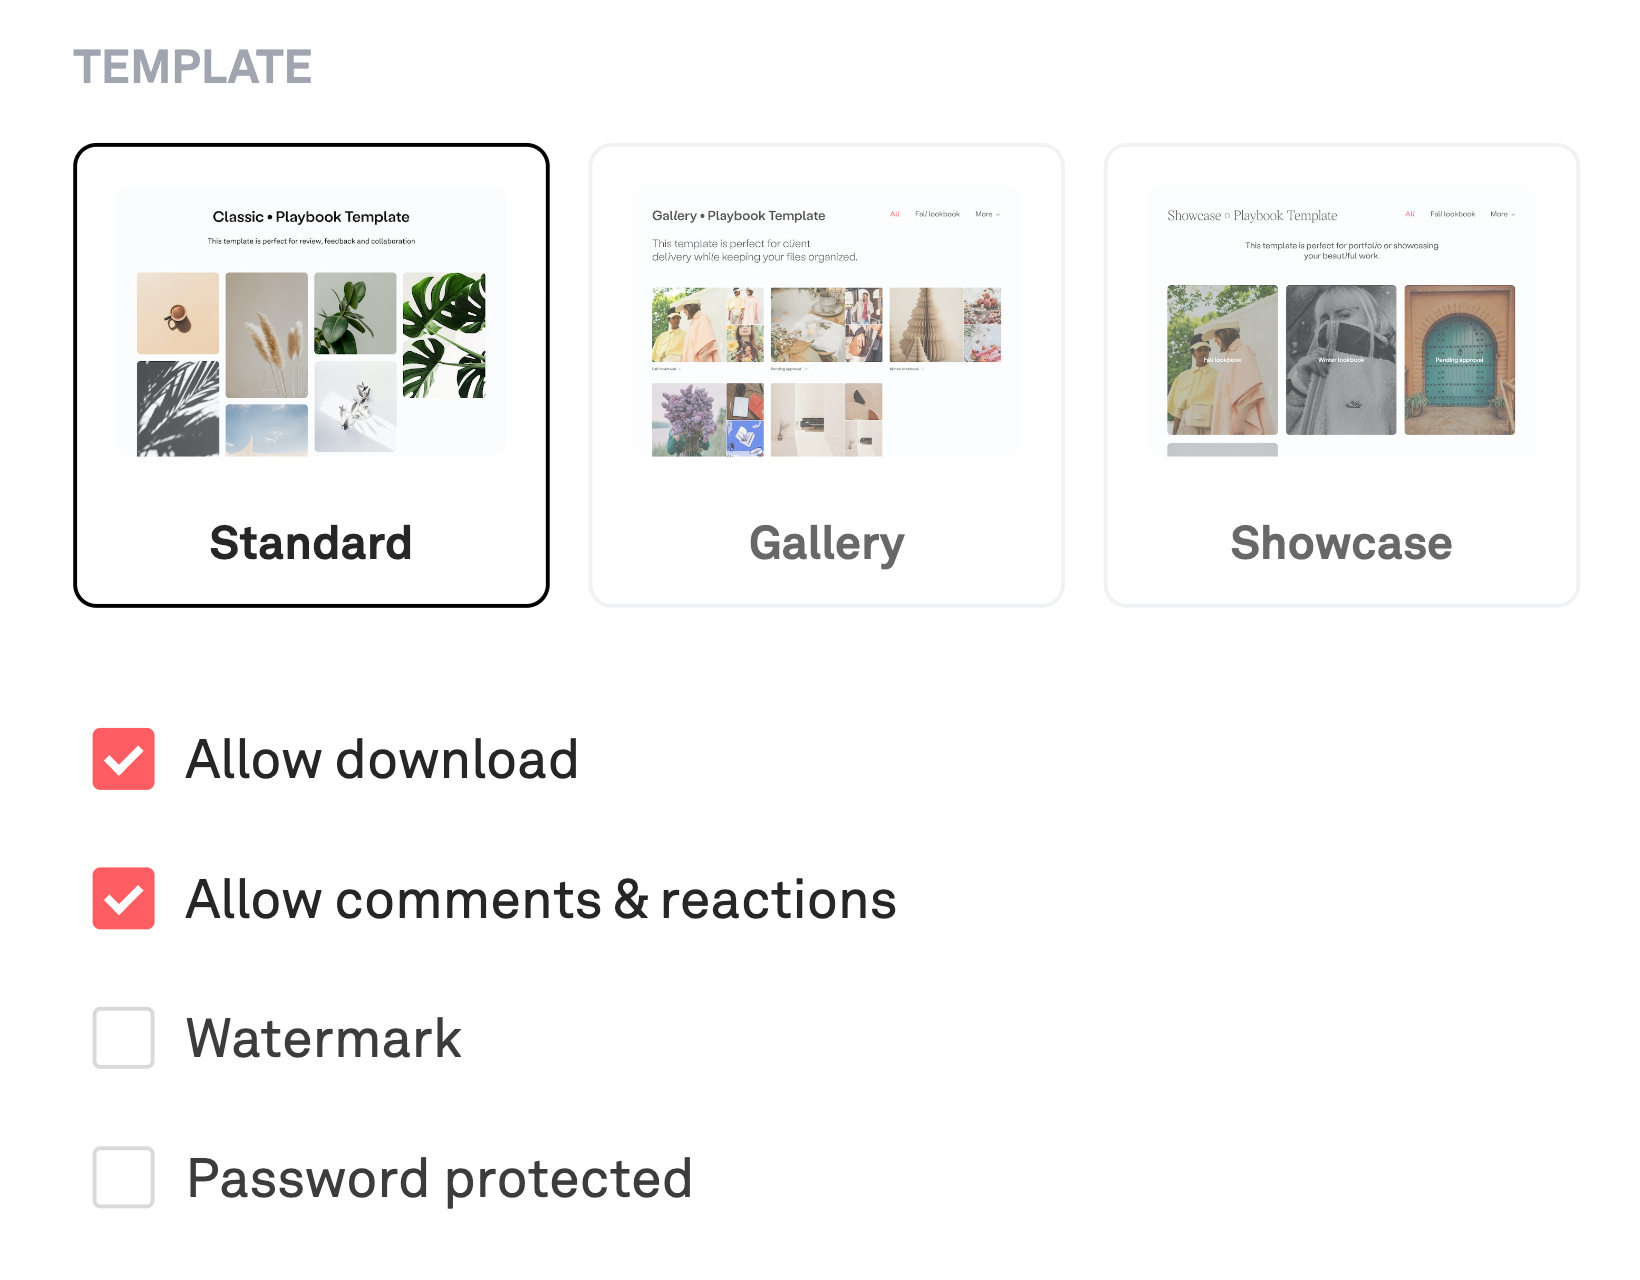Click the teal door photo in Showcase preview
The width and height of the screenshot is (1640, 1280).
coord(1459,360)
